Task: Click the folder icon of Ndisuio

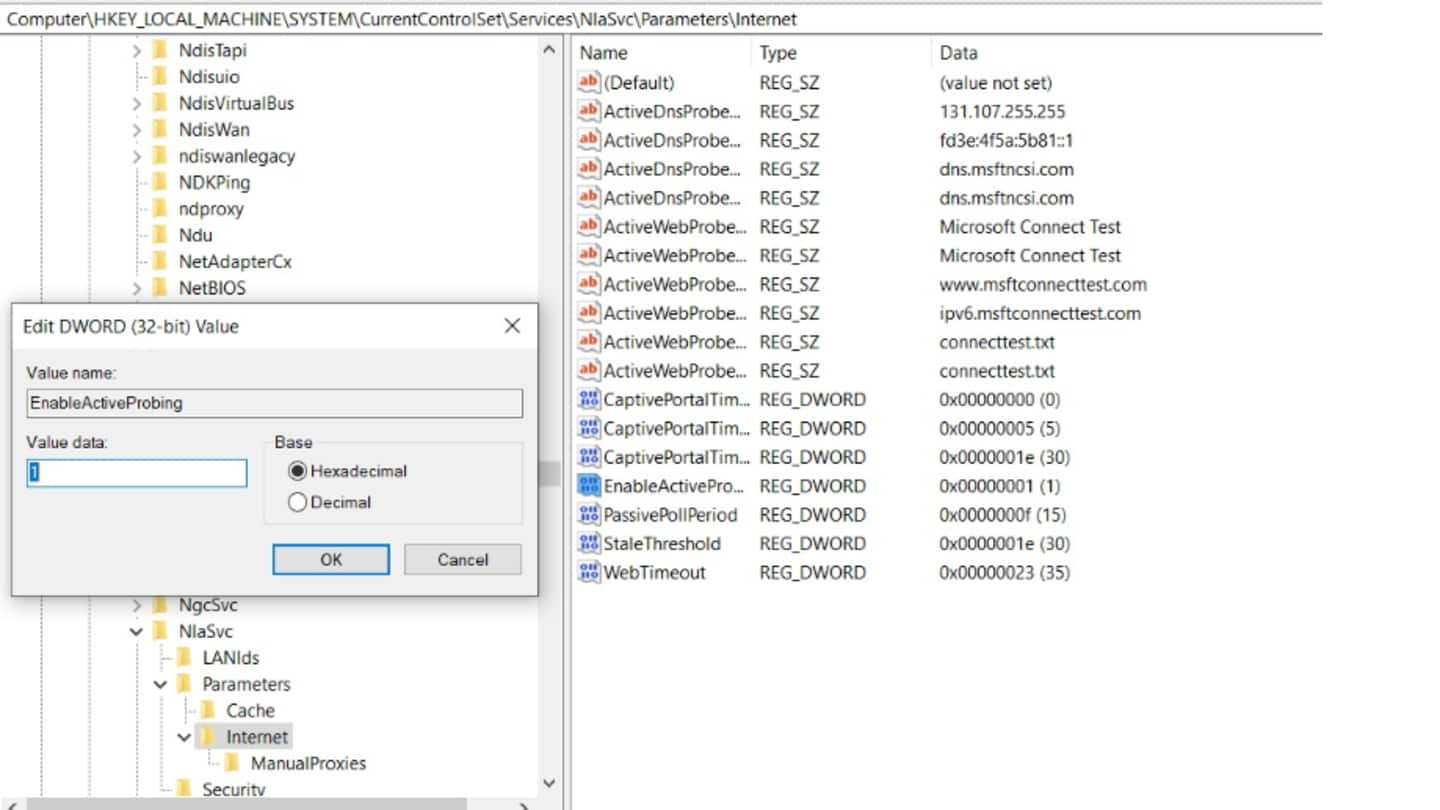Action: (x=160, y=76)
